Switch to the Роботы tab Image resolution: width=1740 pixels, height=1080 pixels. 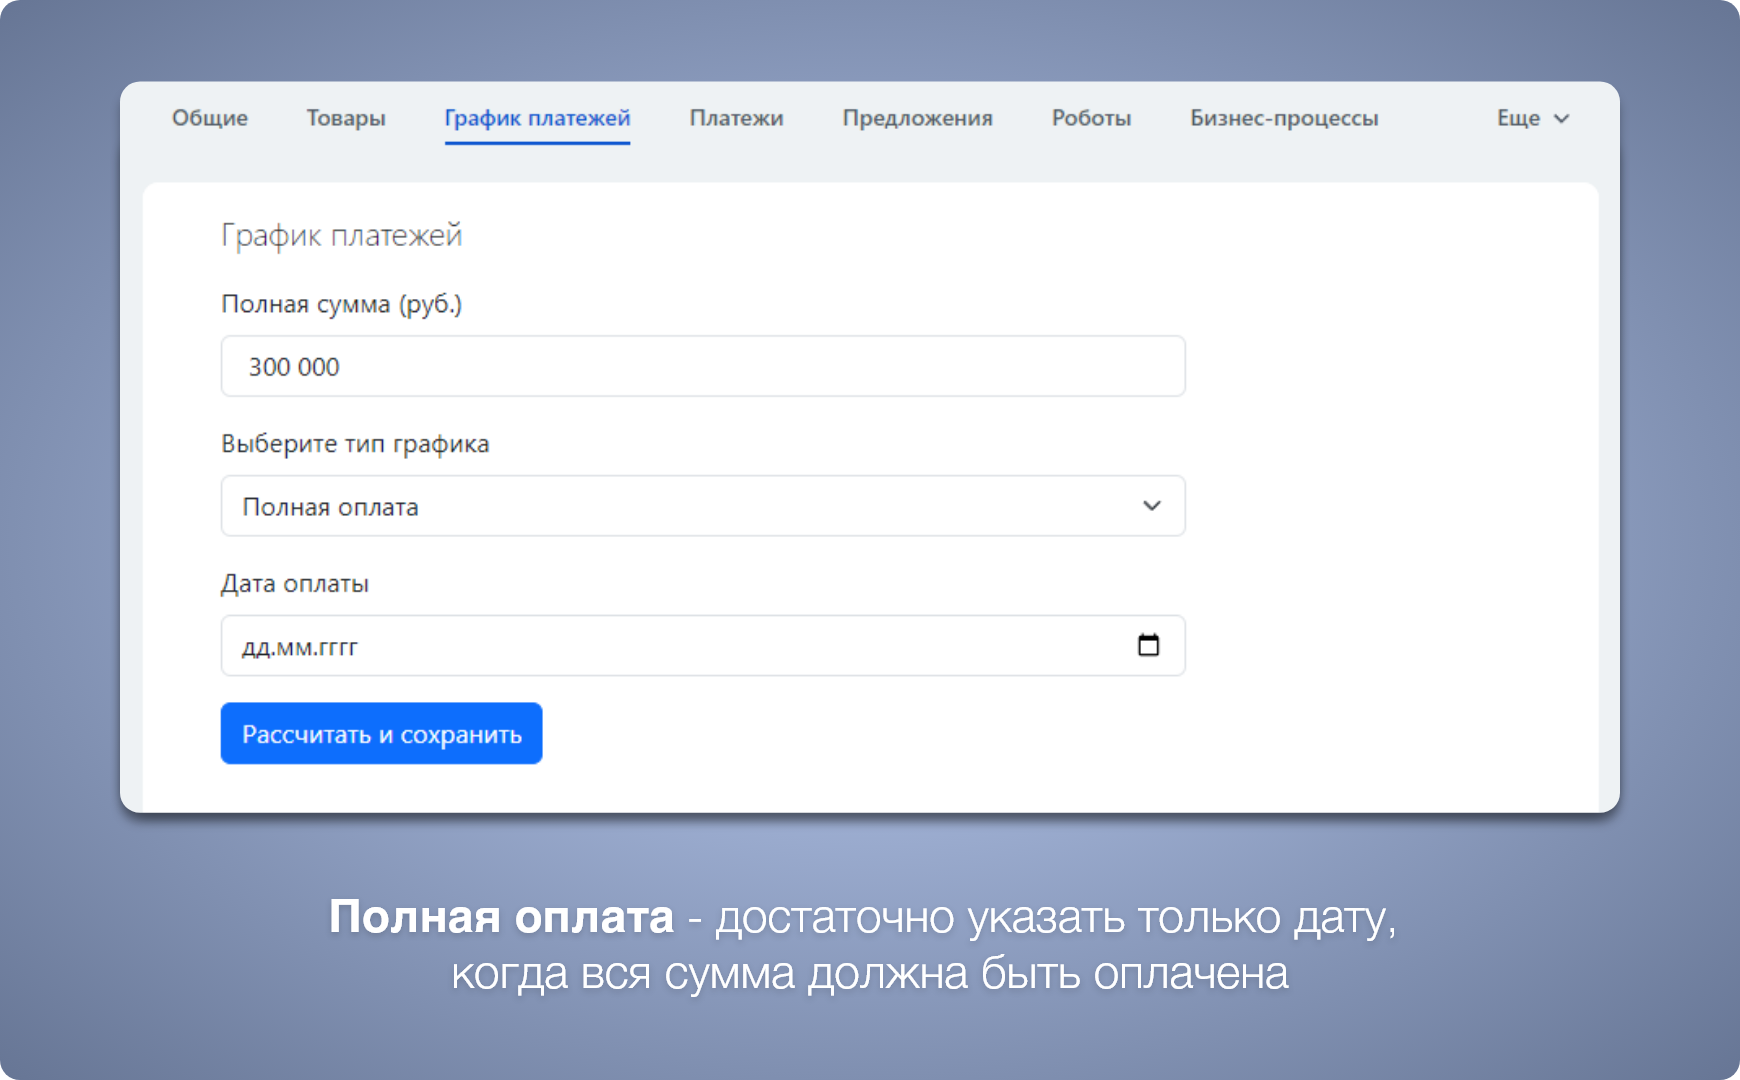[x=1091, y=118]
